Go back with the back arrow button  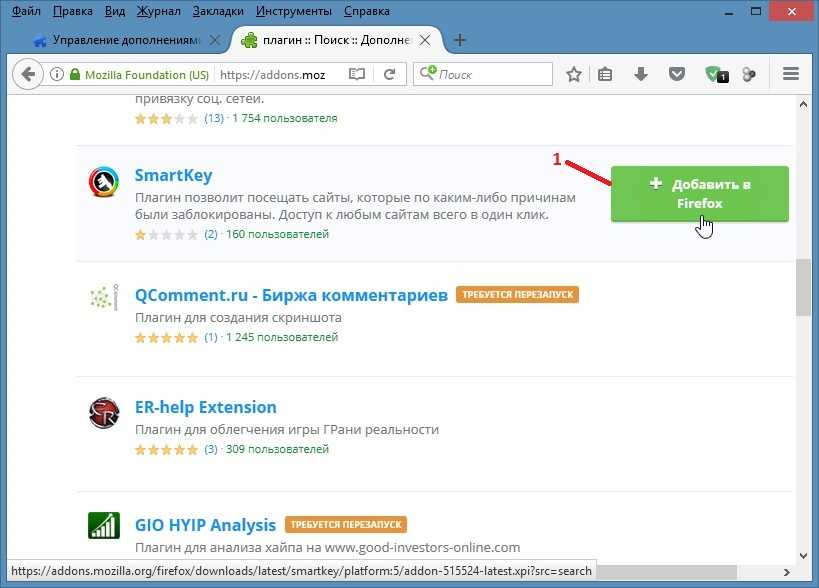28,74
